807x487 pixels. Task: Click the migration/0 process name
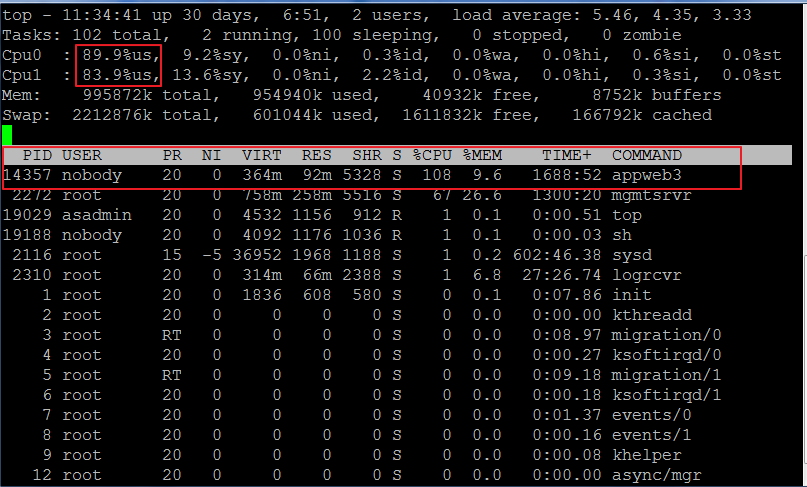(x=666, y=335)
